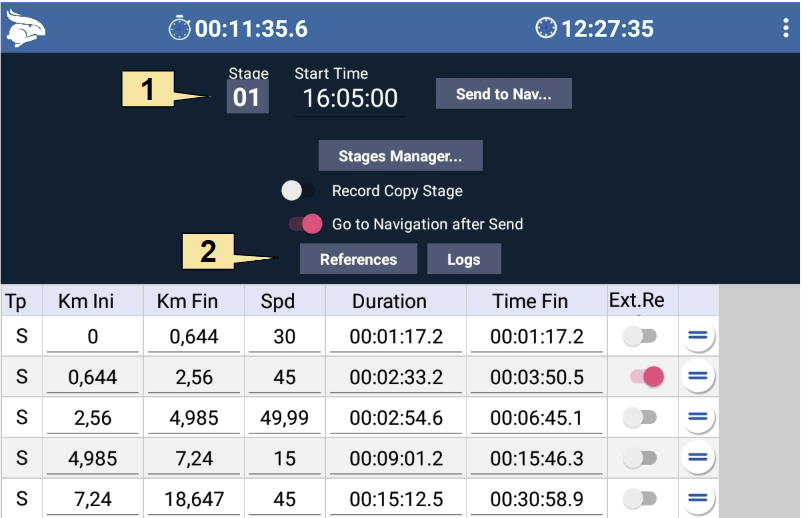Viewport: 806px width, 518px height.
Task: Tap the reorder handle for the speed 49,99 row
Action: [x=698, y=417]
